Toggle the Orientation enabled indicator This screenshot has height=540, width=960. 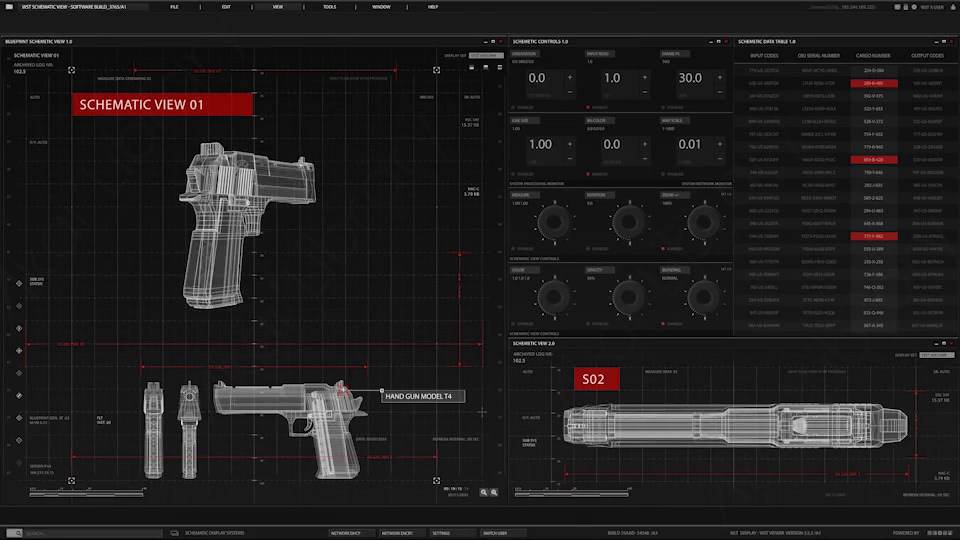tap(513, 107)
